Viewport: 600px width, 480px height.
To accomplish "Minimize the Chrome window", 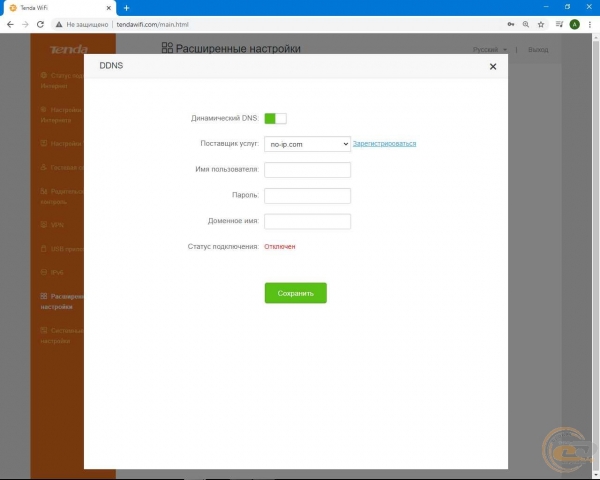I will click(546, 7).
